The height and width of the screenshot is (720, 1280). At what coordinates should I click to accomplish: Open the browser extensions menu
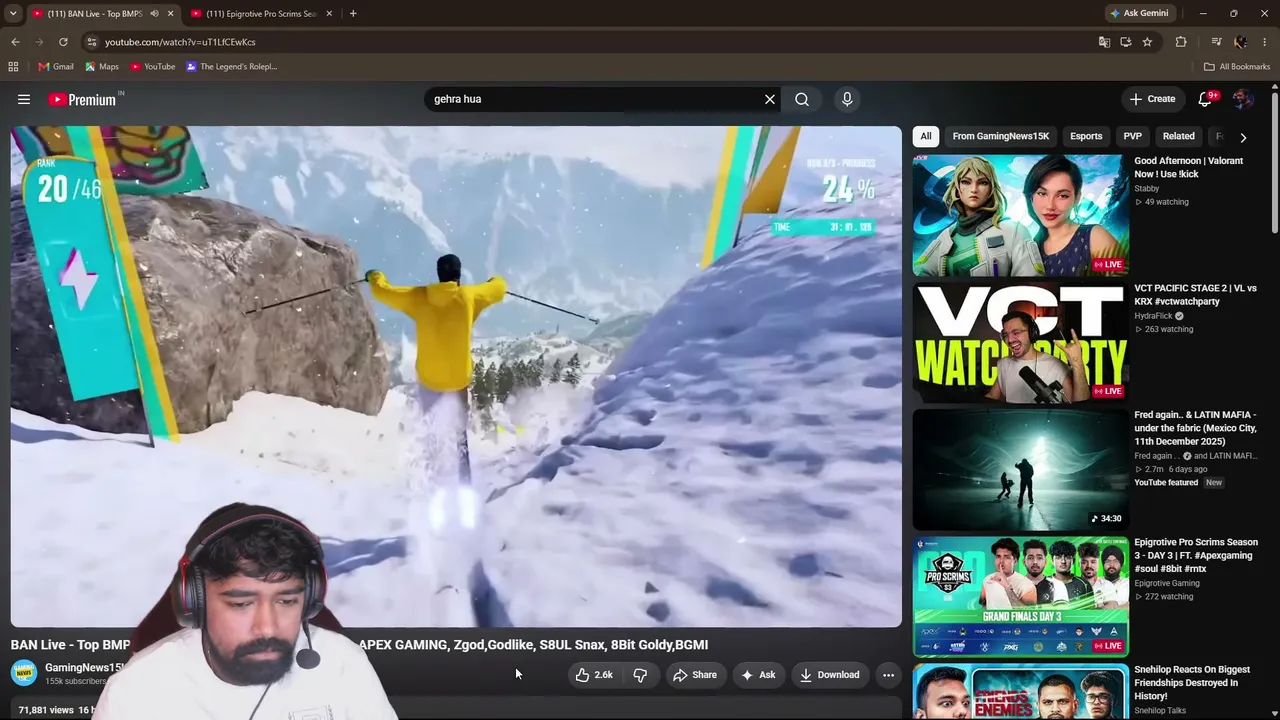(x=1181, y=42)
